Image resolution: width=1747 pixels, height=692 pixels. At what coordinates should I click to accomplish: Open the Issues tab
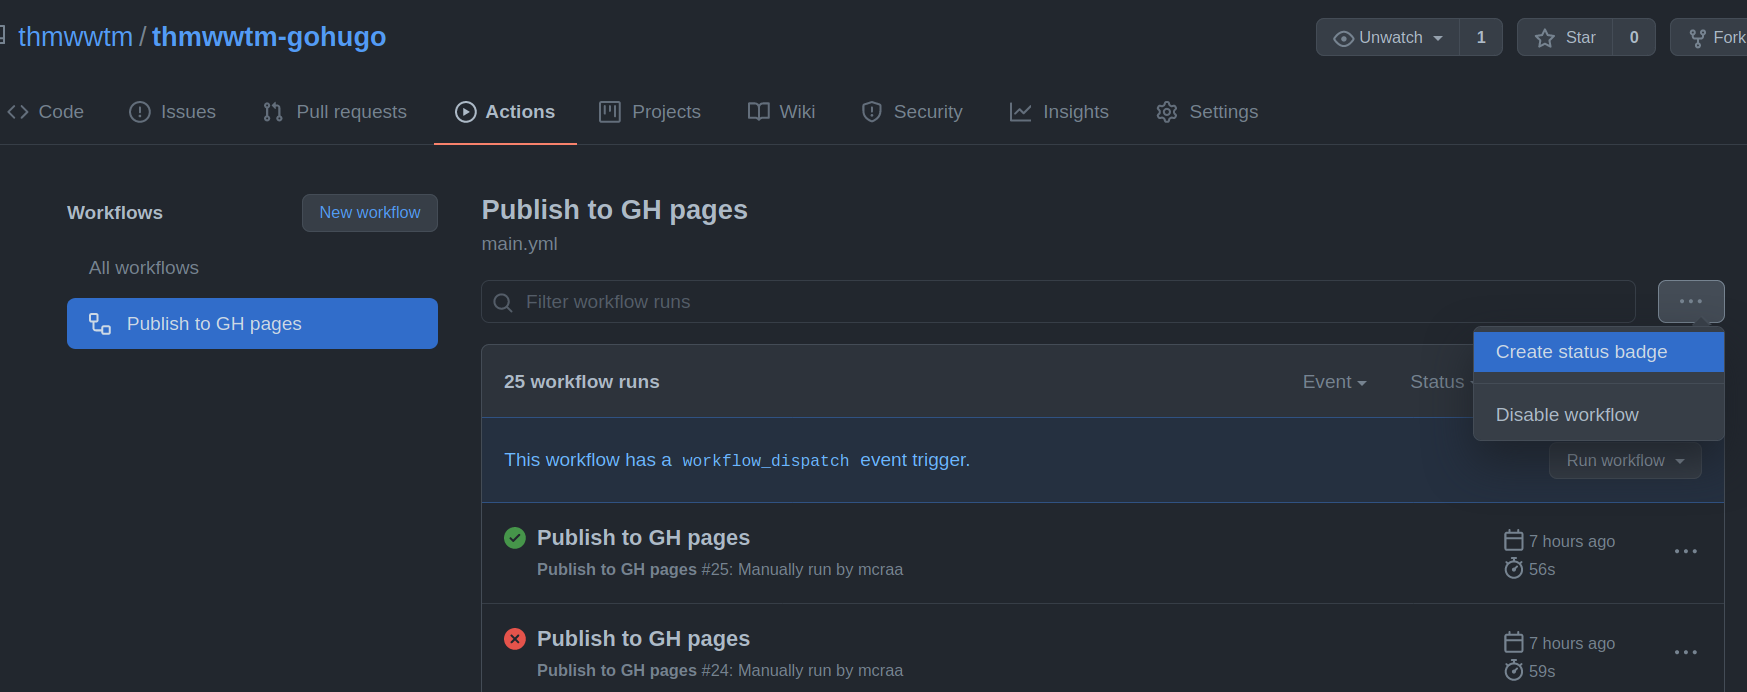[x=172, y=112]
